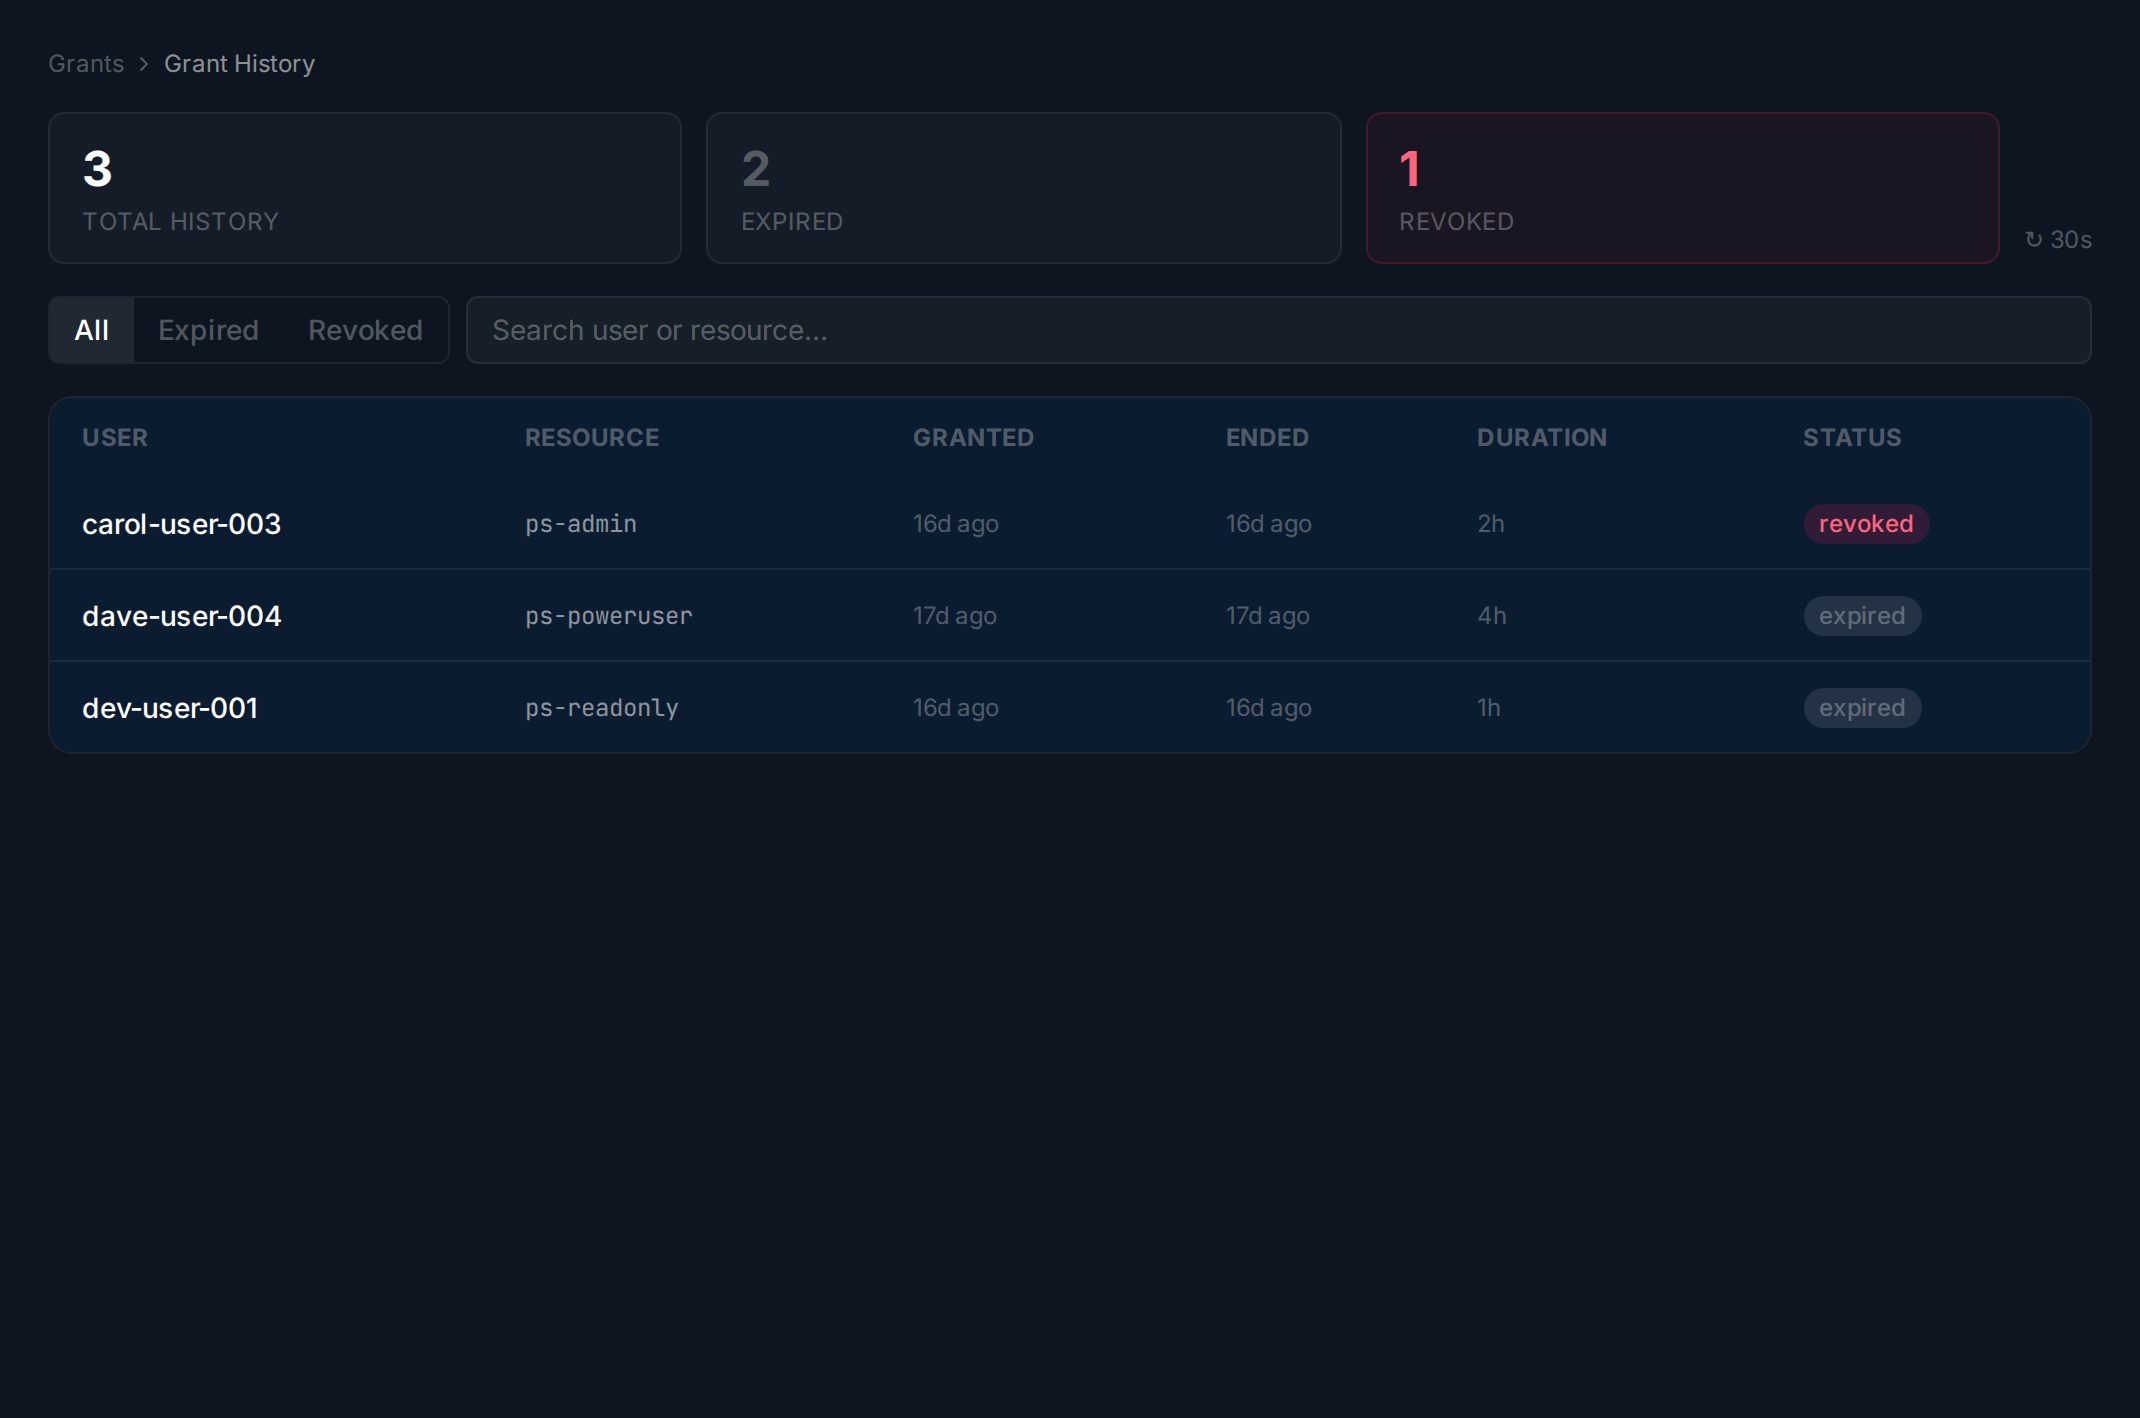This screenshot has width=2140, height=1418.
Task: Click granted time 16d ago for carol-user-003
Action: coord(956,524)
